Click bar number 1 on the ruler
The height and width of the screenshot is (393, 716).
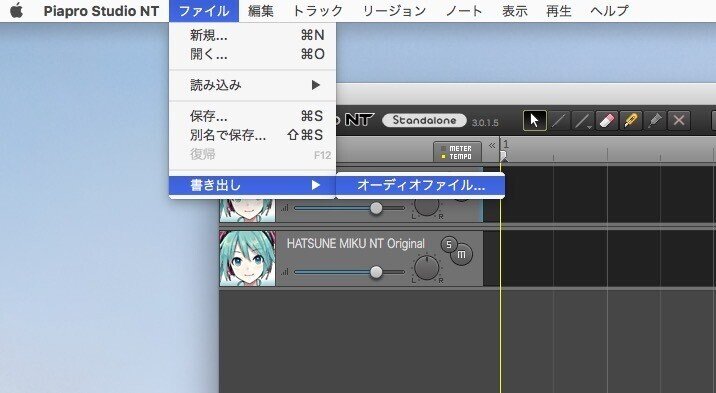click(506, 144)
